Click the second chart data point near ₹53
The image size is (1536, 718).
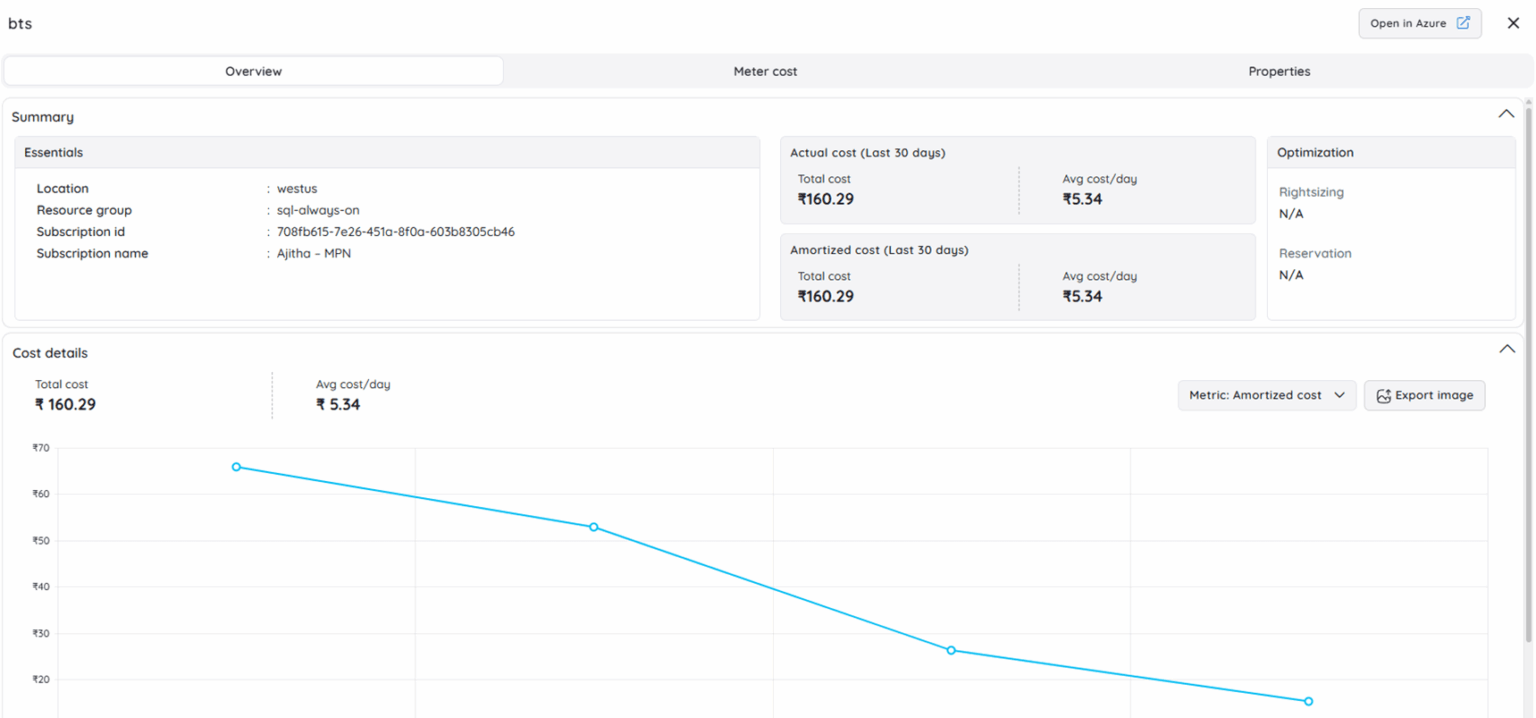point(593,527)
